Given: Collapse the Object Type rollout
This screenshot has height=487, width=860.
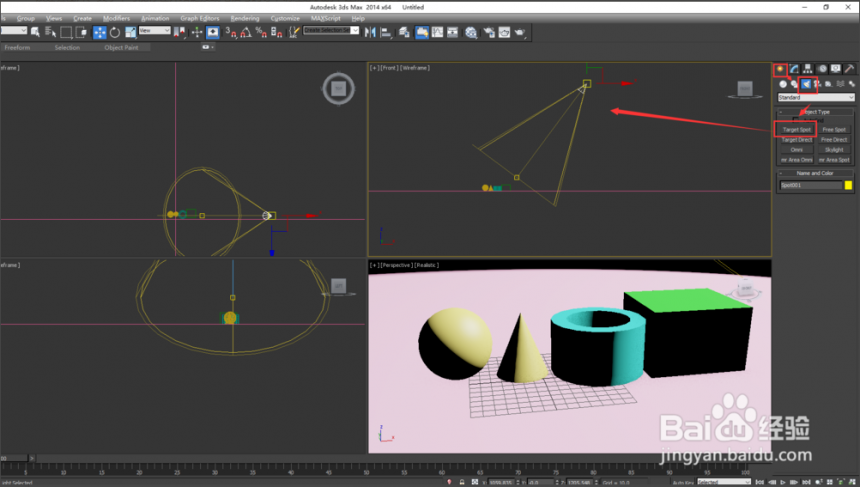Looking at the screenshot, I should [815, 112].
